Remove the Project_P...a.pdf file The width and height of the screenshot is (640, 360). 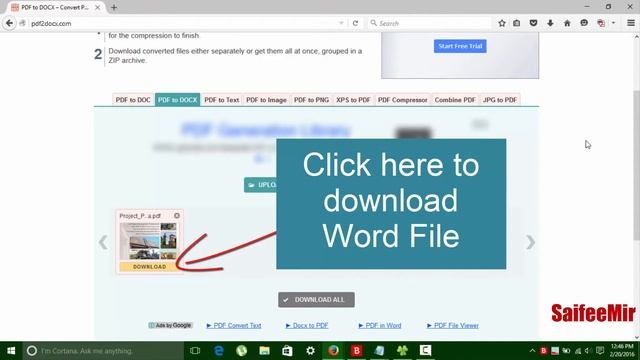tap(177, 216)
